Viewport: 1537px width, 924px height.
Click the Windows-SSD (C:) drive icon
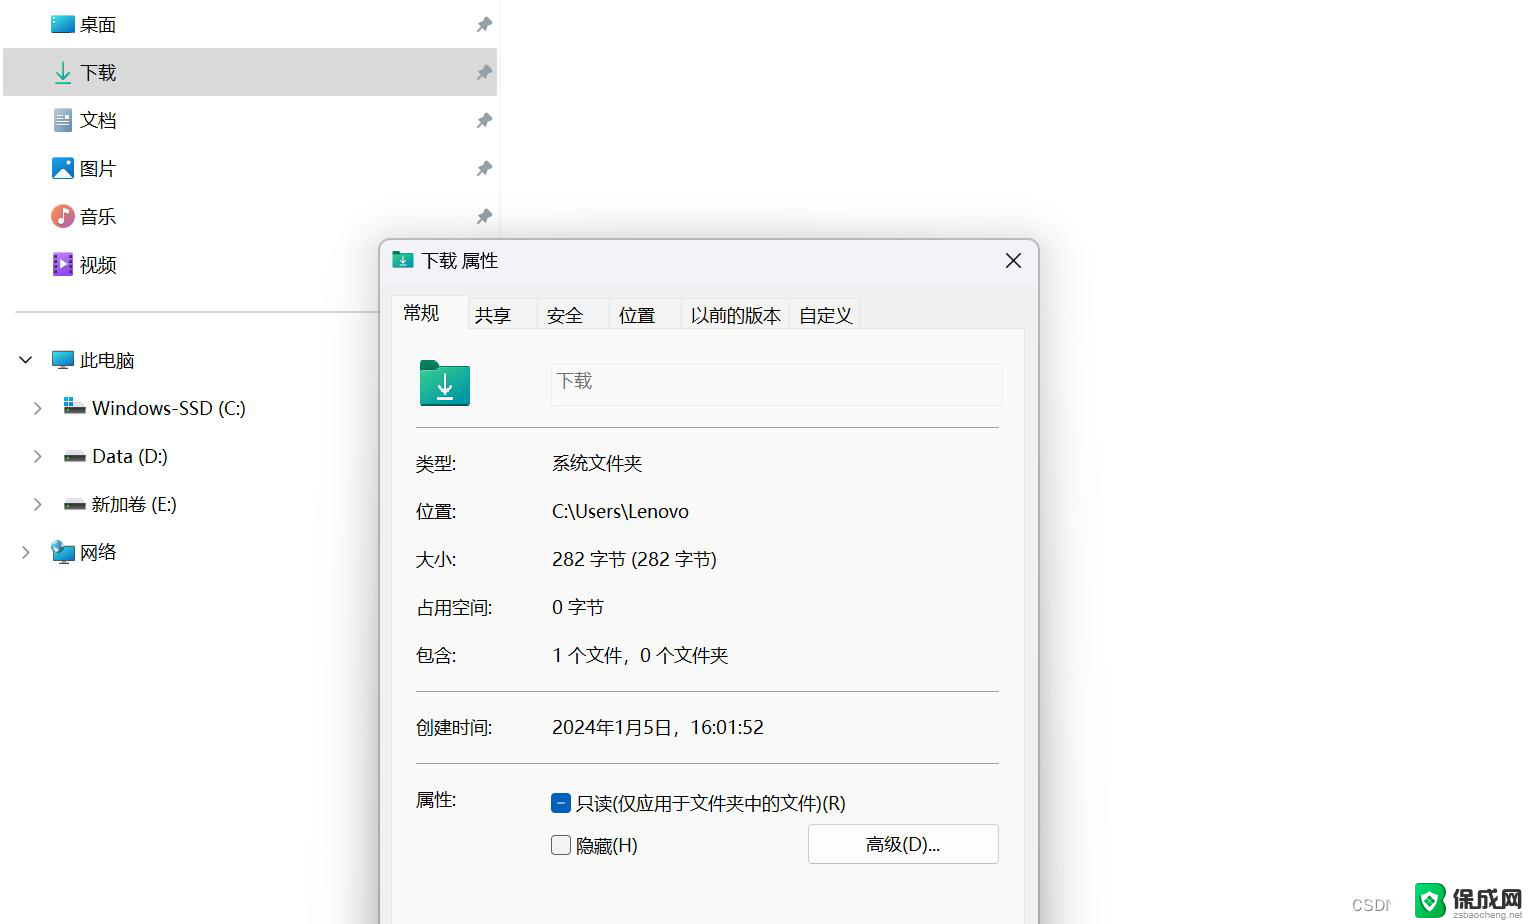[x=74, y=406]
